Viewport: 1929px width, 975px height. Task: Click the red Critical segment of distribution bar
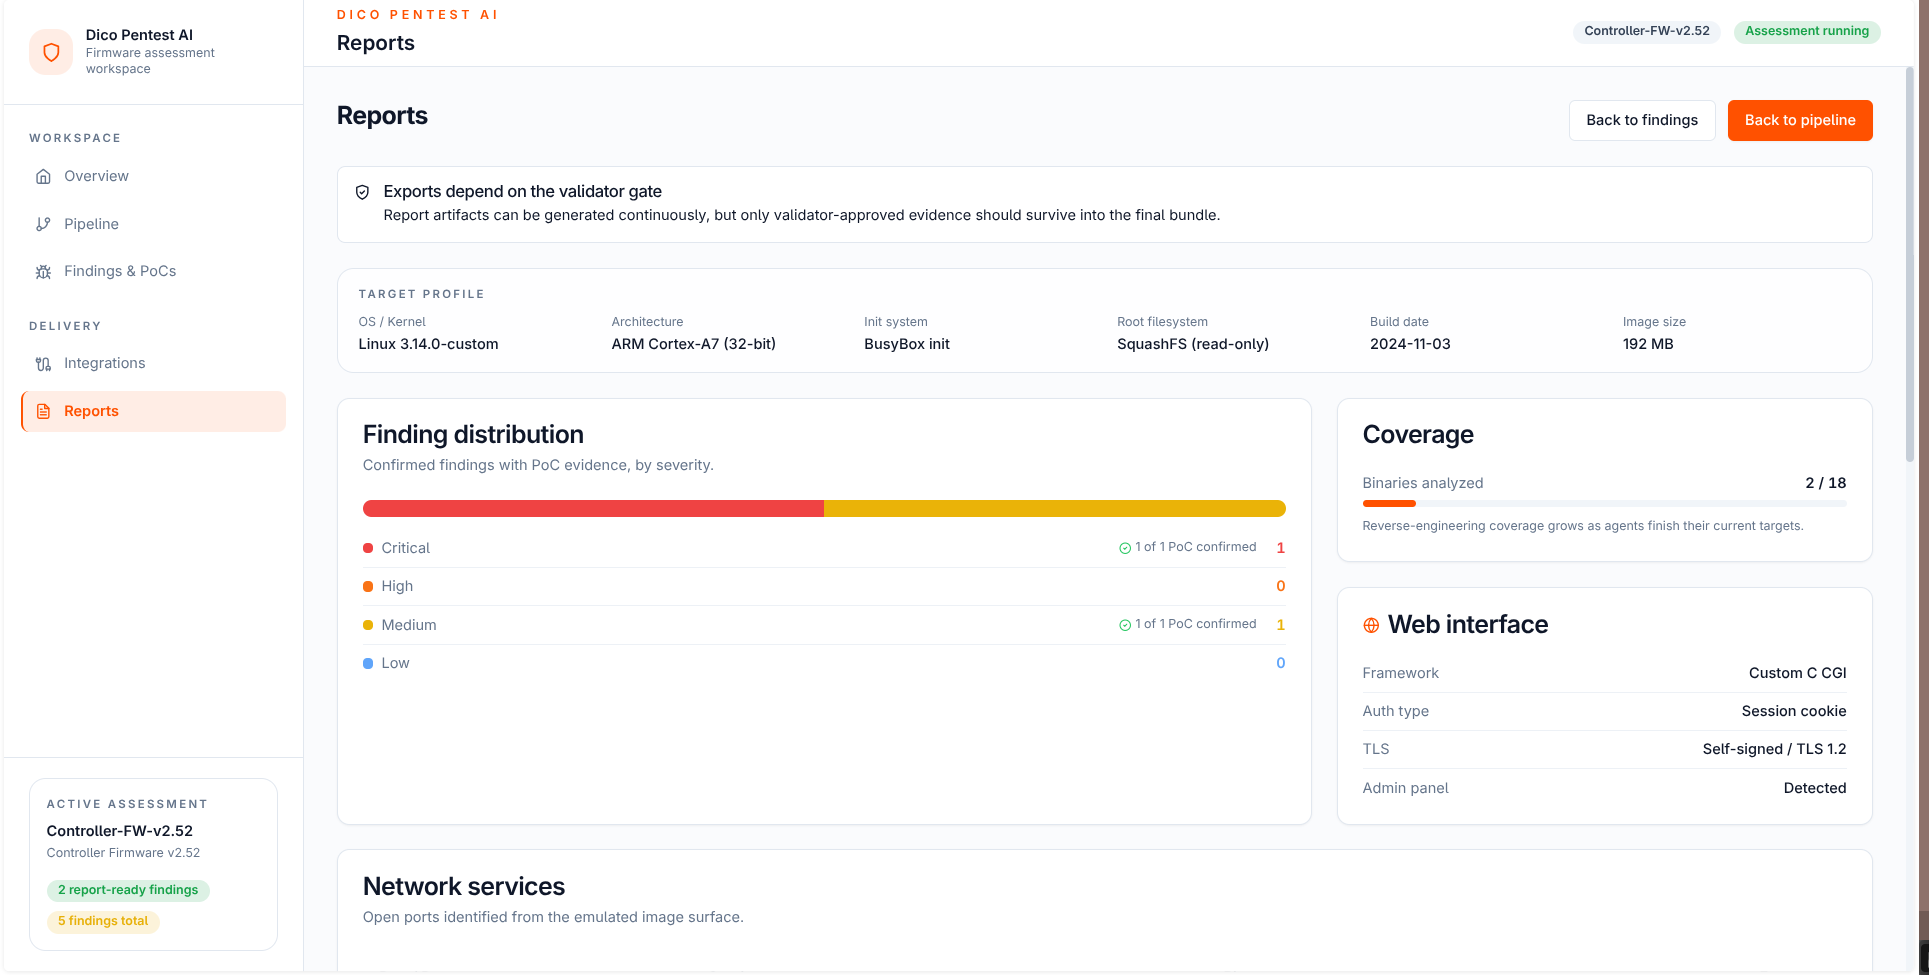(593, 508)
